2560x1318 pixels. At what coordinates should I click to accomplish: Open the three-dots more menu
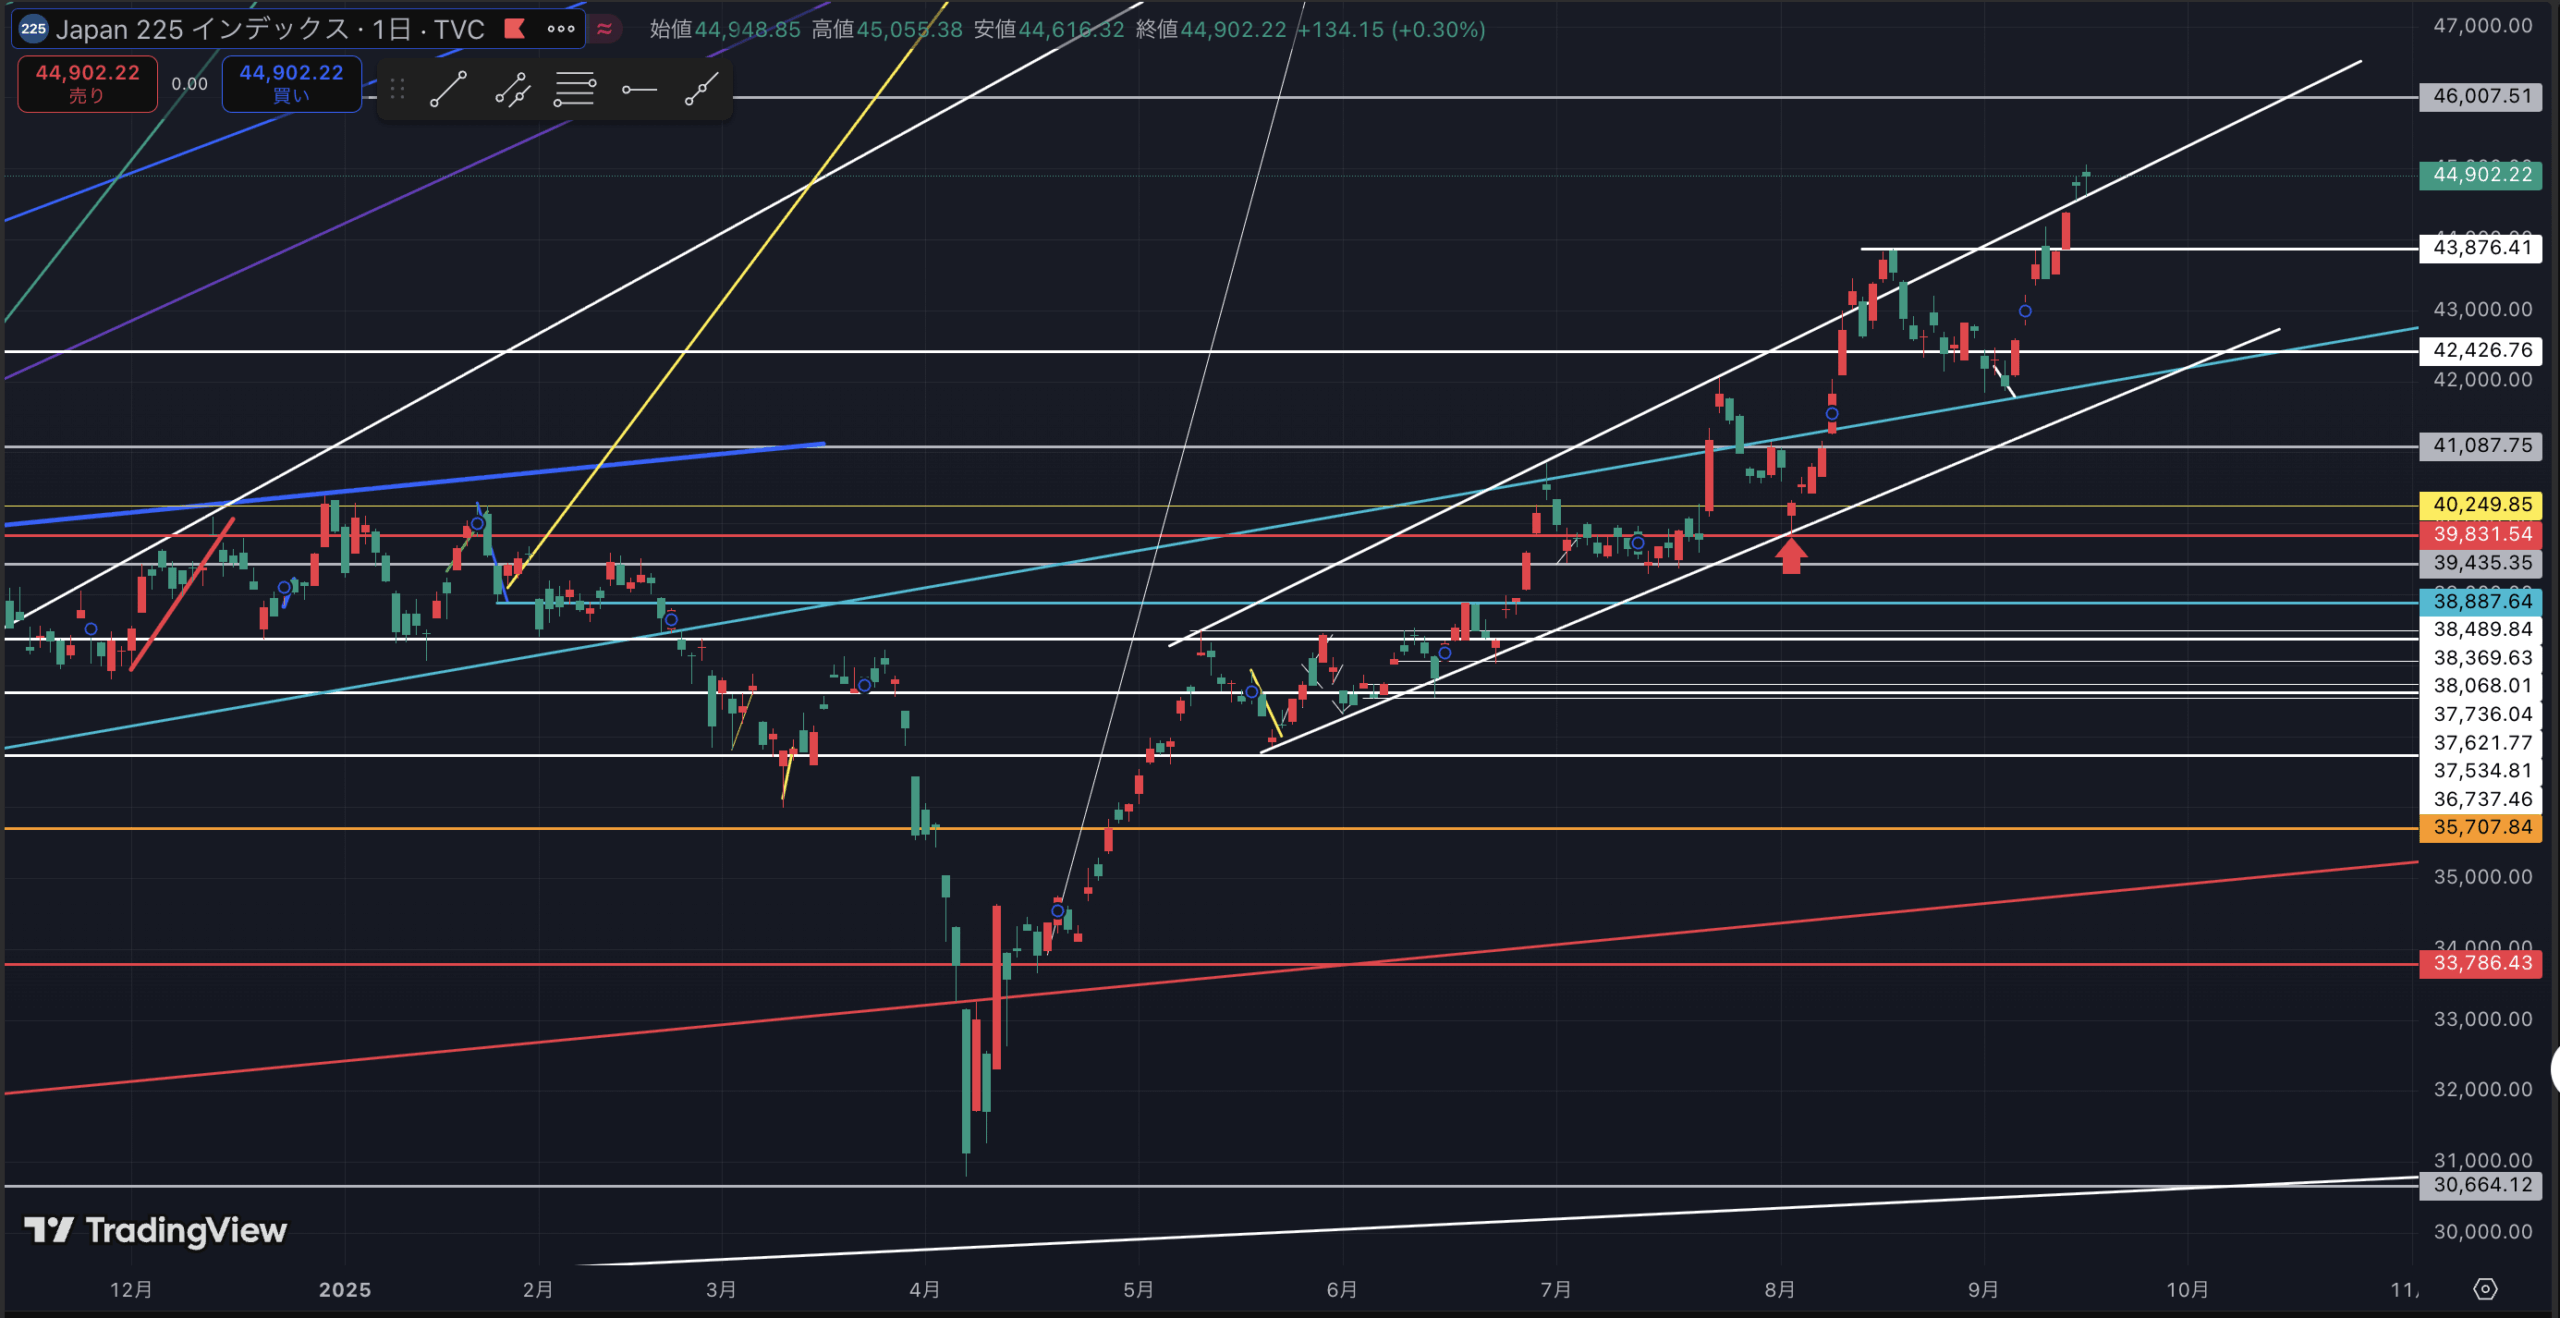pyautogui.click(x=561, y=29)
